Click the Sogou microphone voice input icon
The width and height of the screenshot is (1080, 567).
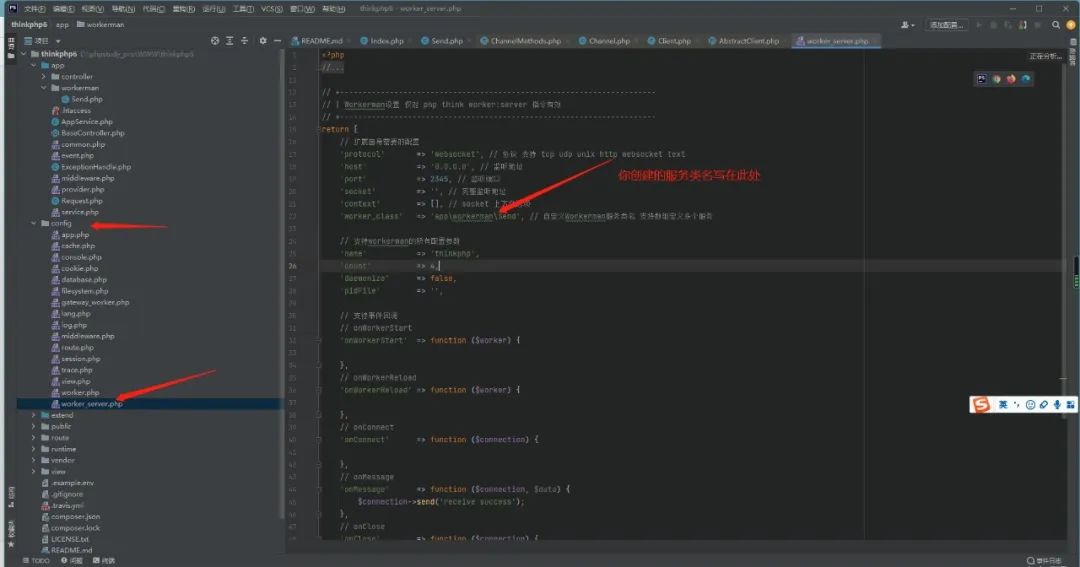click(x=1057, y=404)
